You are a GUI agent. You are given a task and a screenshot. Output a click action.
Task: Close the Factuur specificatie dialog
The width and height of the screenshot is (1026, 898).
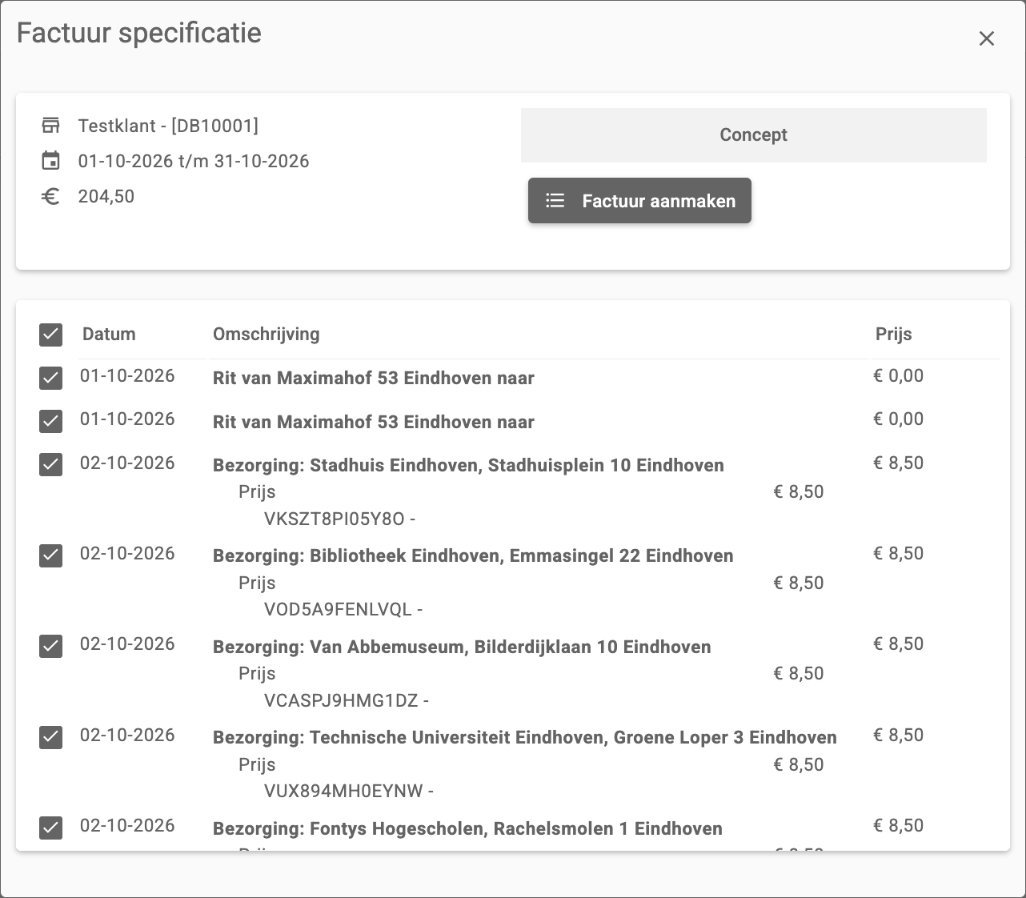point(986,39)
